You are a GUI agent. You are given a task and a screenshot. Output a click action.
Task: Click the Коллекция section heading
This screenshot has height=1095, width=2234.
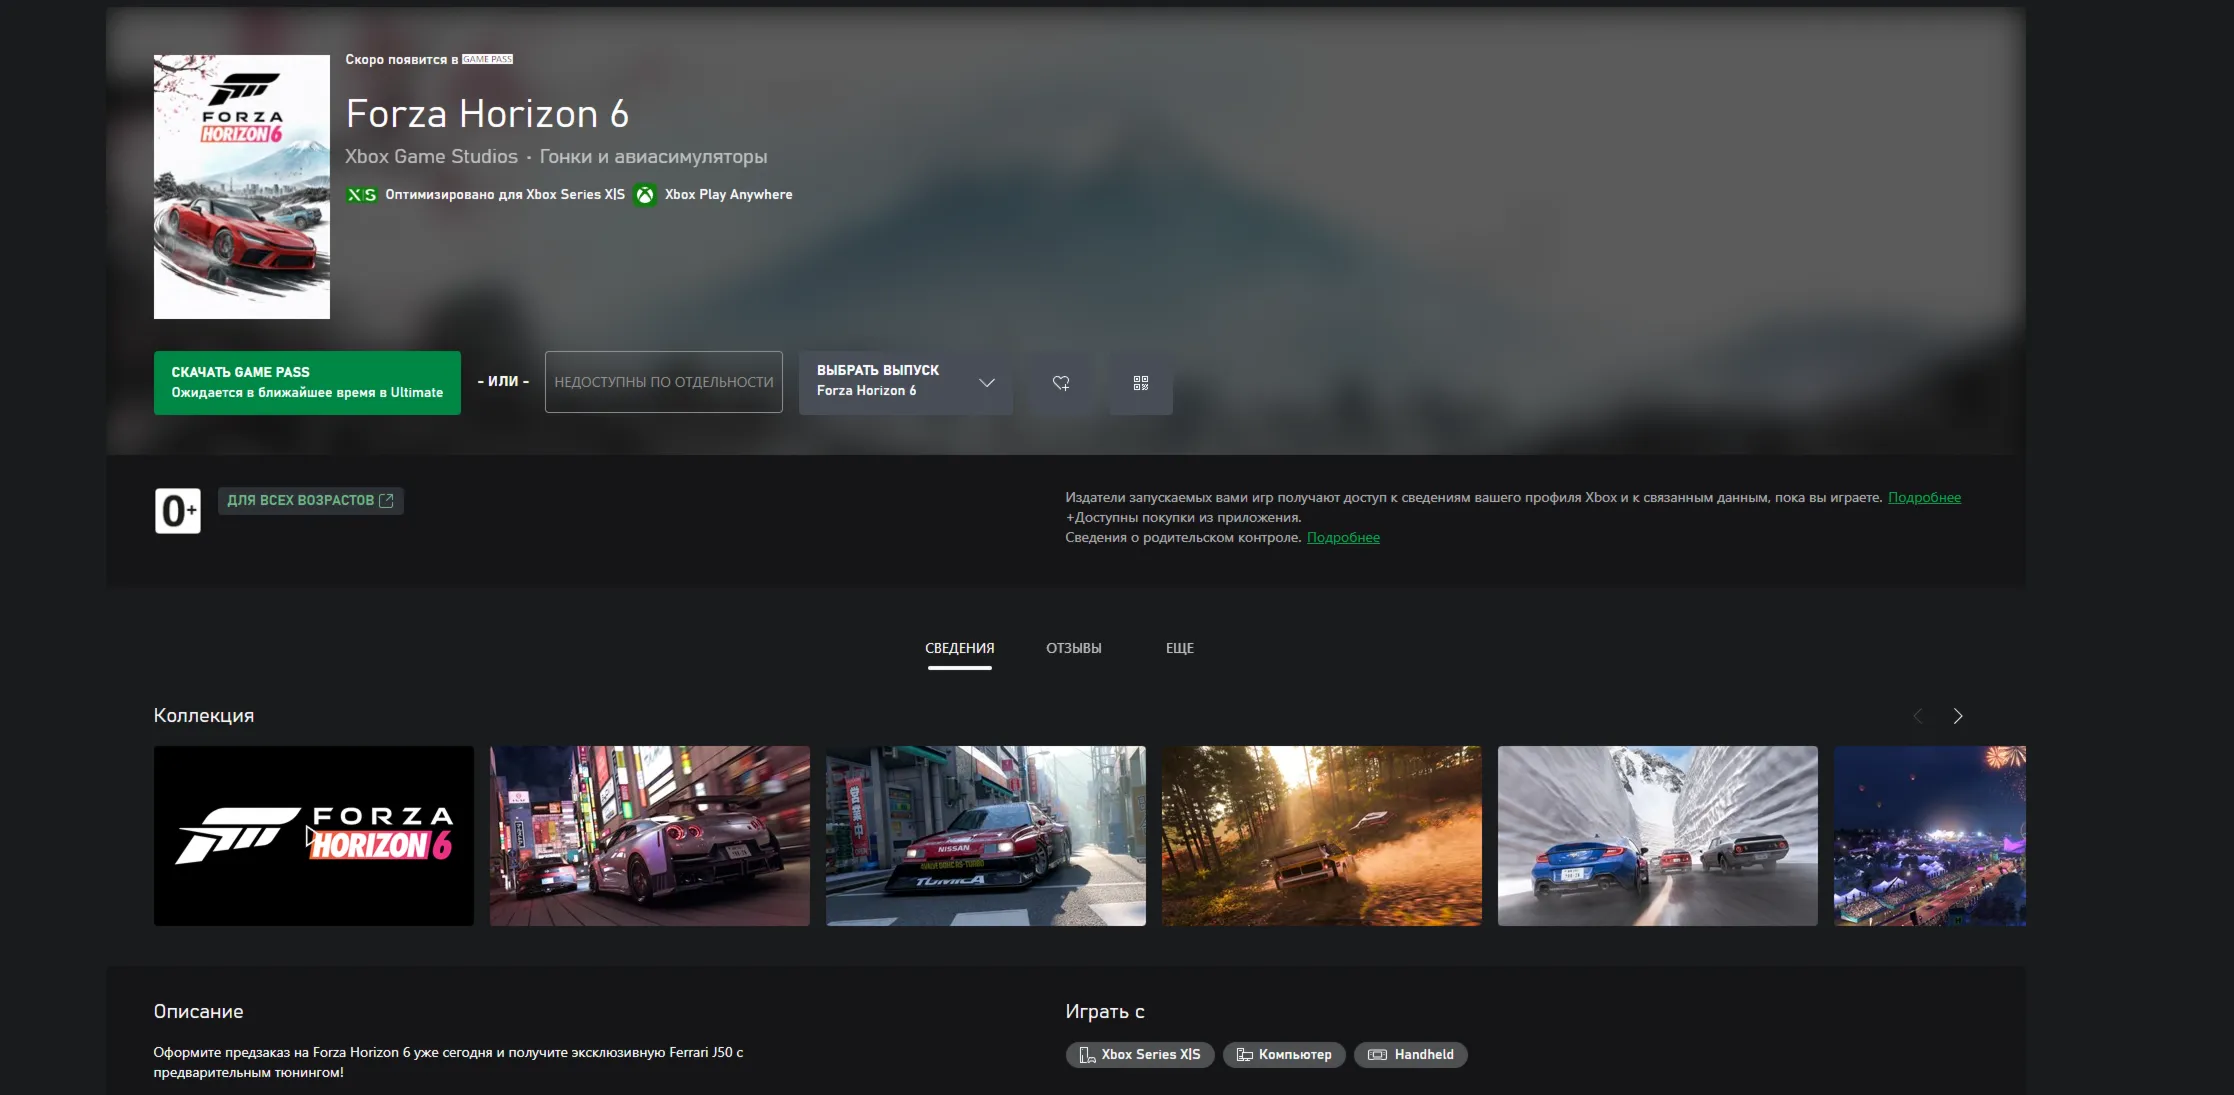click(204, 716)
